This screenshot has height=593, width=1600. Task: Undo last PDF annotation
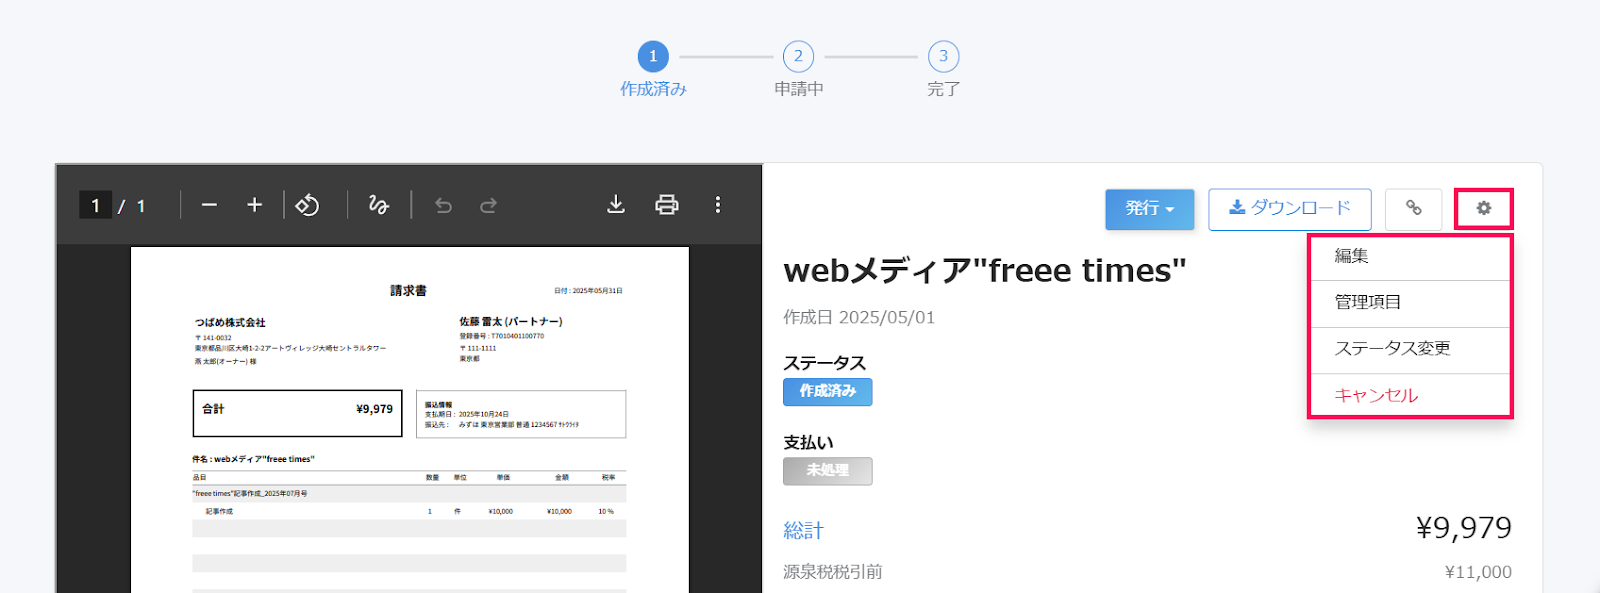[x=443, y=205]
